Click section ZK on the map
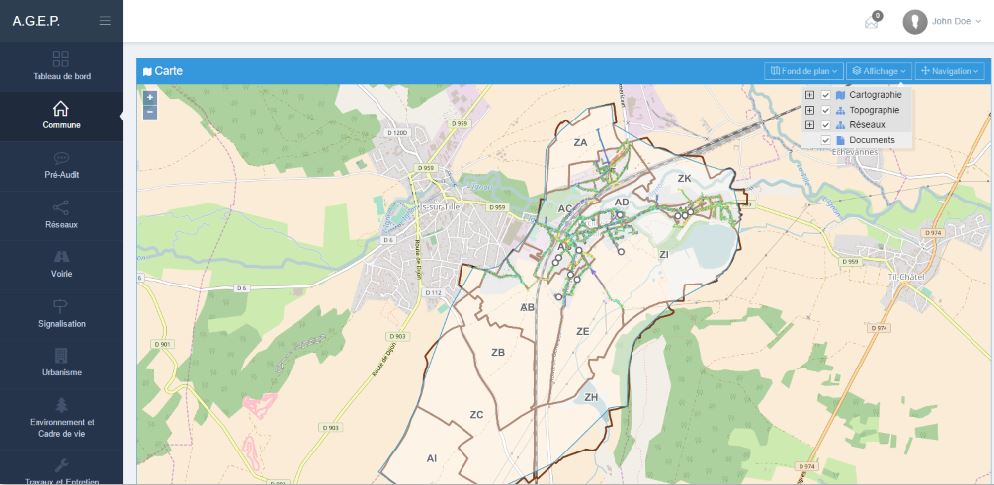Image resolution: width=994 pixels, height=485 pixels. (x=684, y=179)
